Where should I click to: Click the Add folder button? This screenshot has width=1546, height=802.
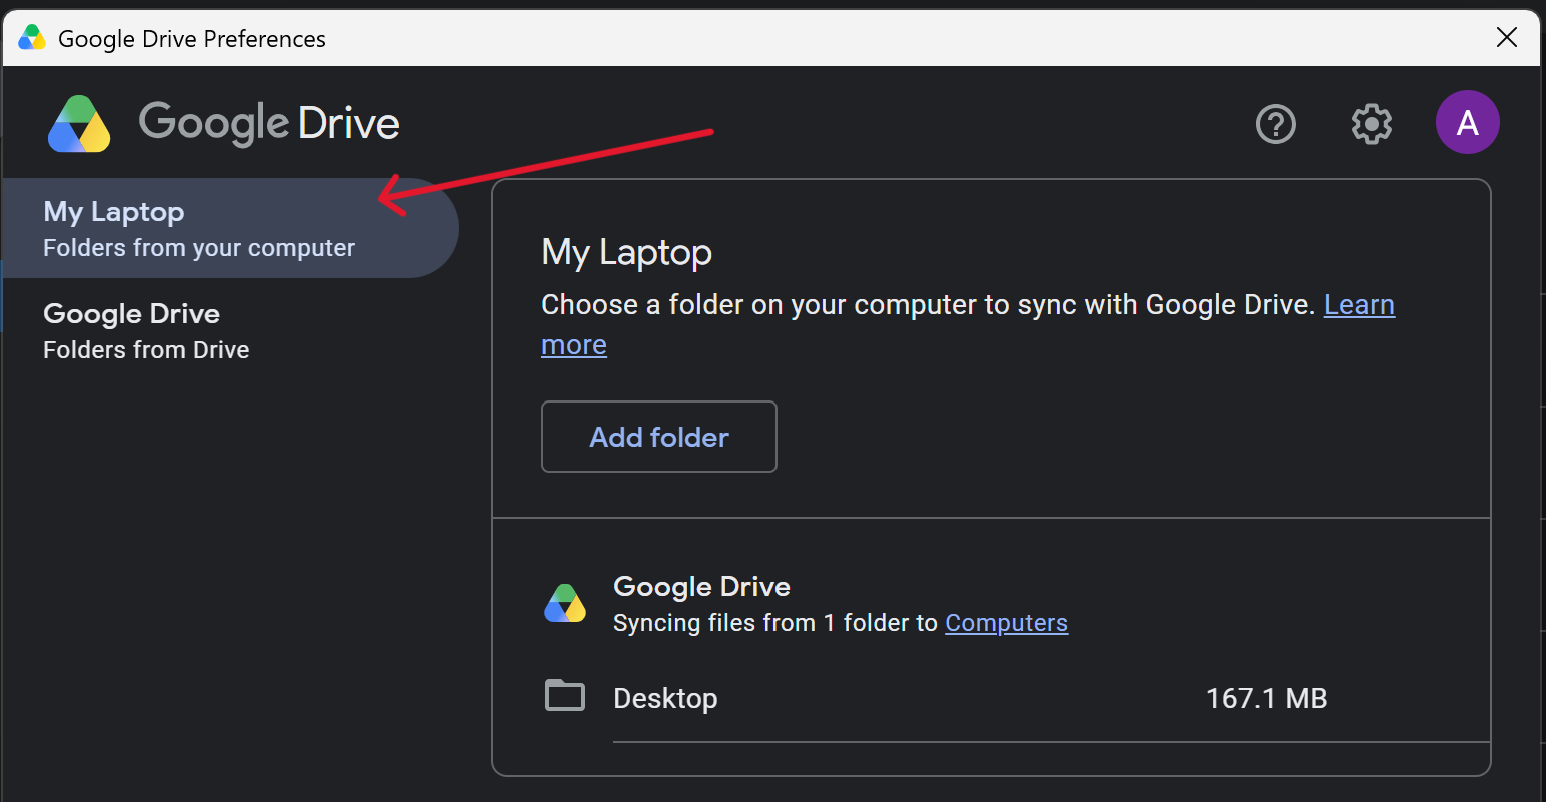pos(659,437)
